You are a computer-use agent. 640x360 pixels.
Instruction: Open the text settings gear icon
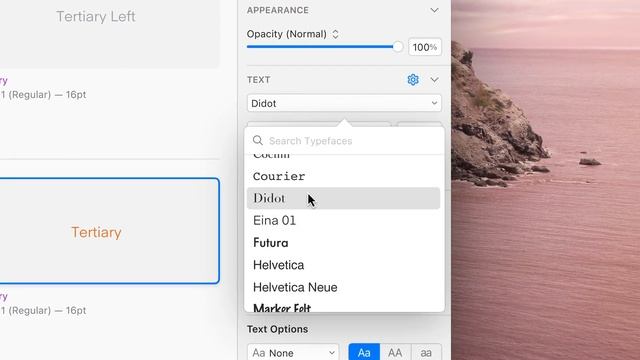tap(413, 80)
